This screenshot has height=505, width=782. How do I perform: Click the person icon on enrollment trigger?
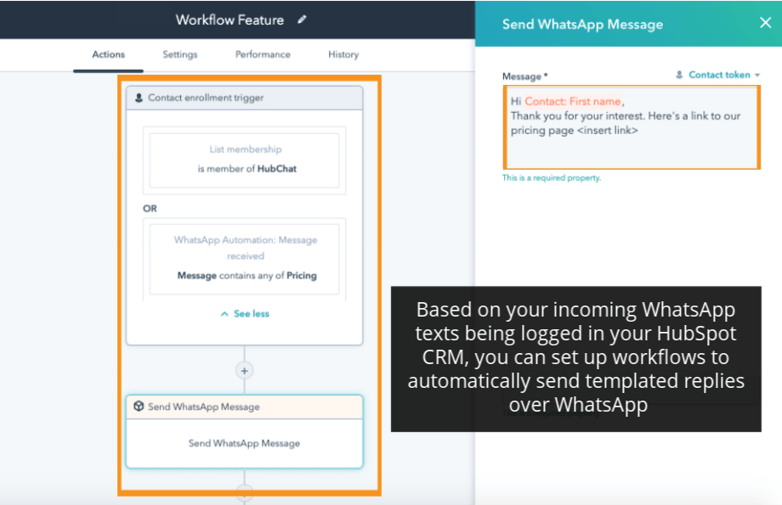(x=139, y=98)
